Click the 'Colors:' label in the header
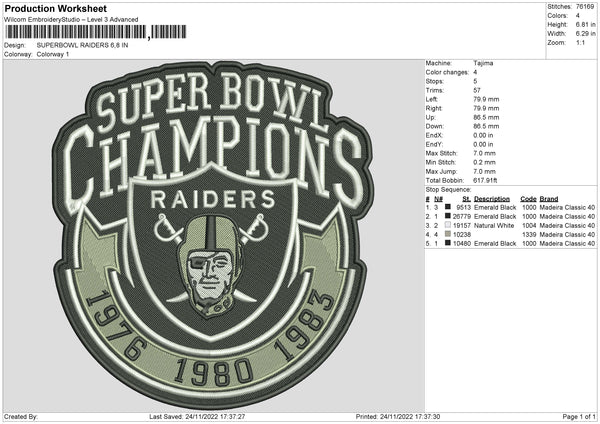 [x=557, y=16]
